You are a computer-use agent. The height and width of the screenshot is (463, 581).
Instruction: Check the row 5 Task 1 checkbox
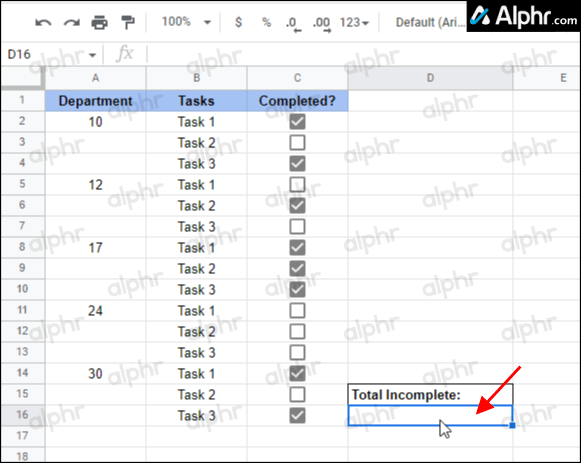pyautogui.click(x=298, y=184)
